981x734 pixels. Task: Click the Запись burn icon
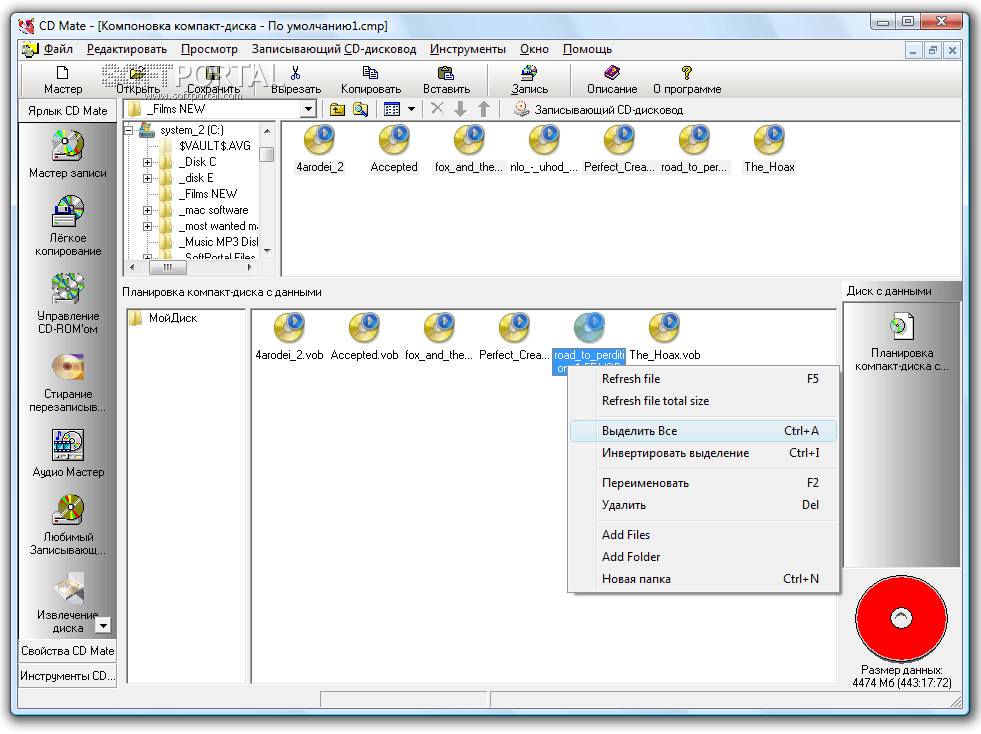pos(529,73)
